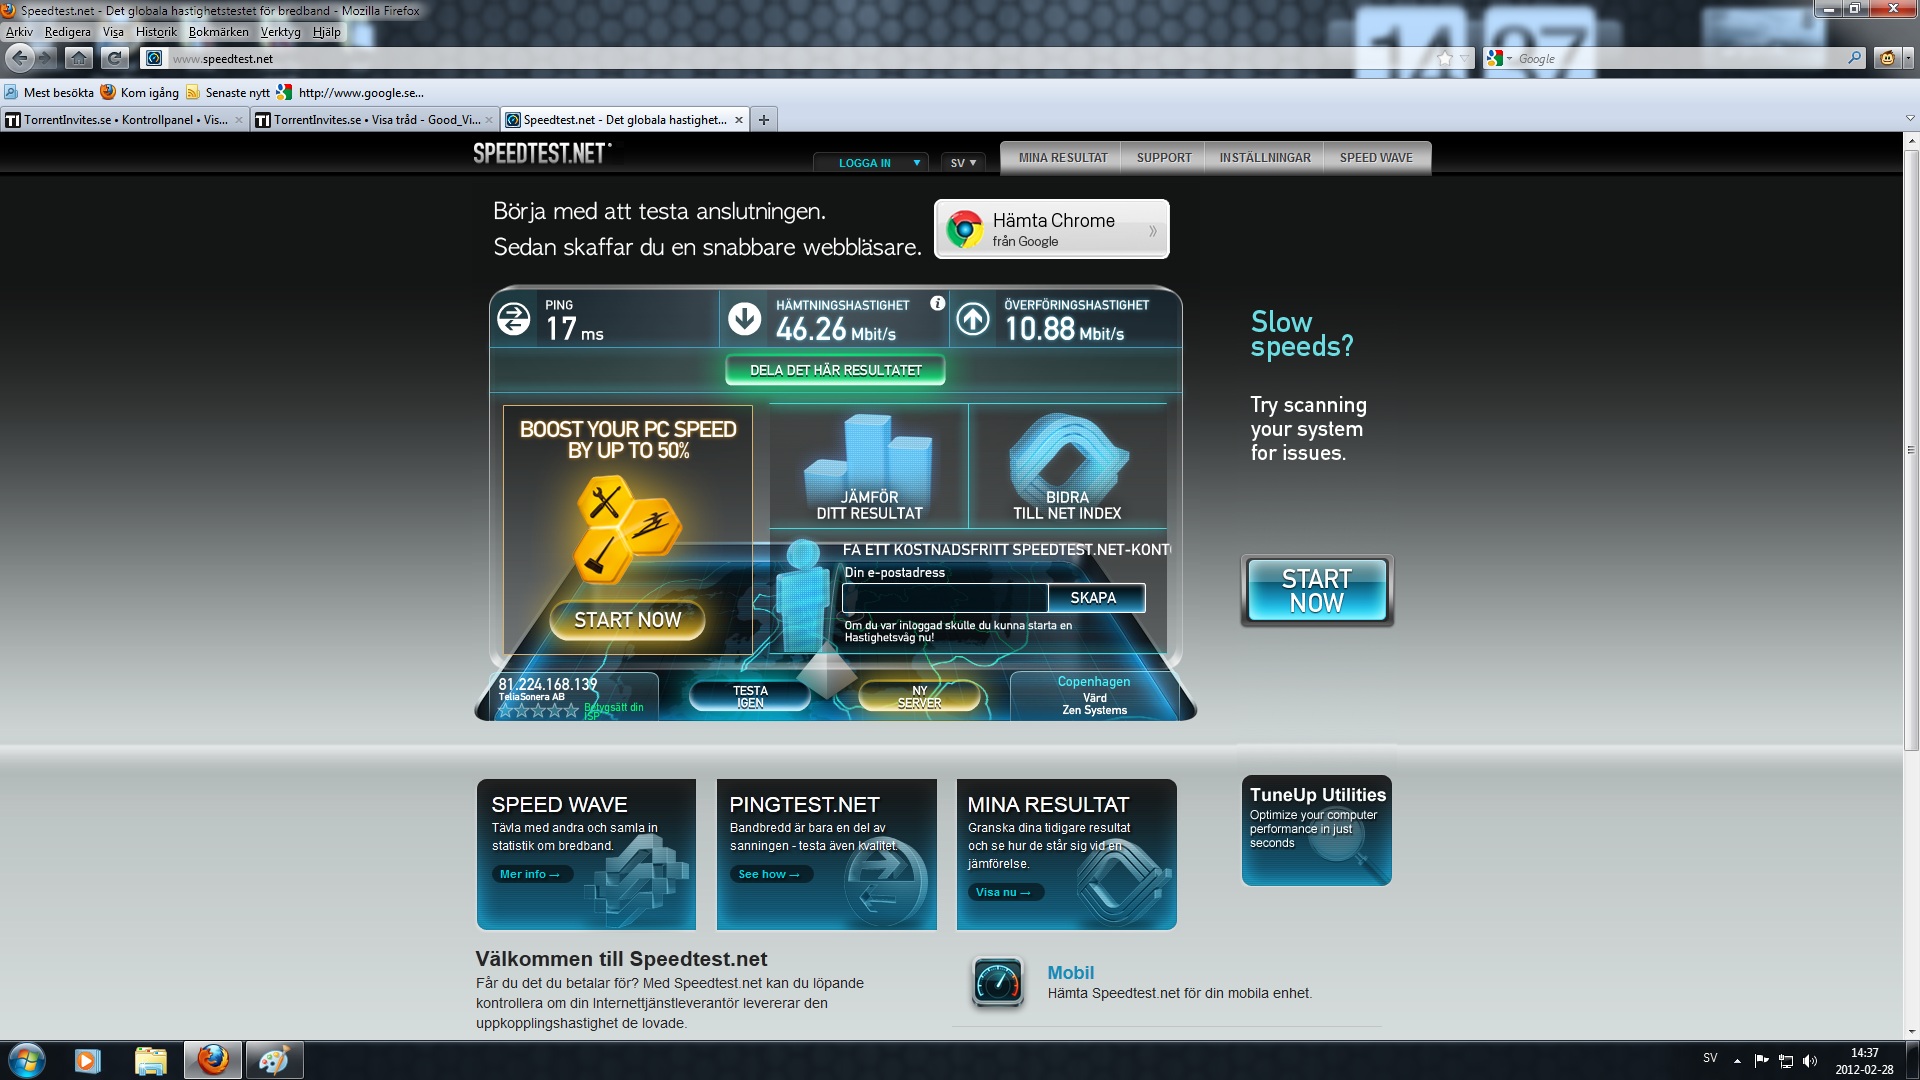Click the network tray icon

tap(1785, 1061)
